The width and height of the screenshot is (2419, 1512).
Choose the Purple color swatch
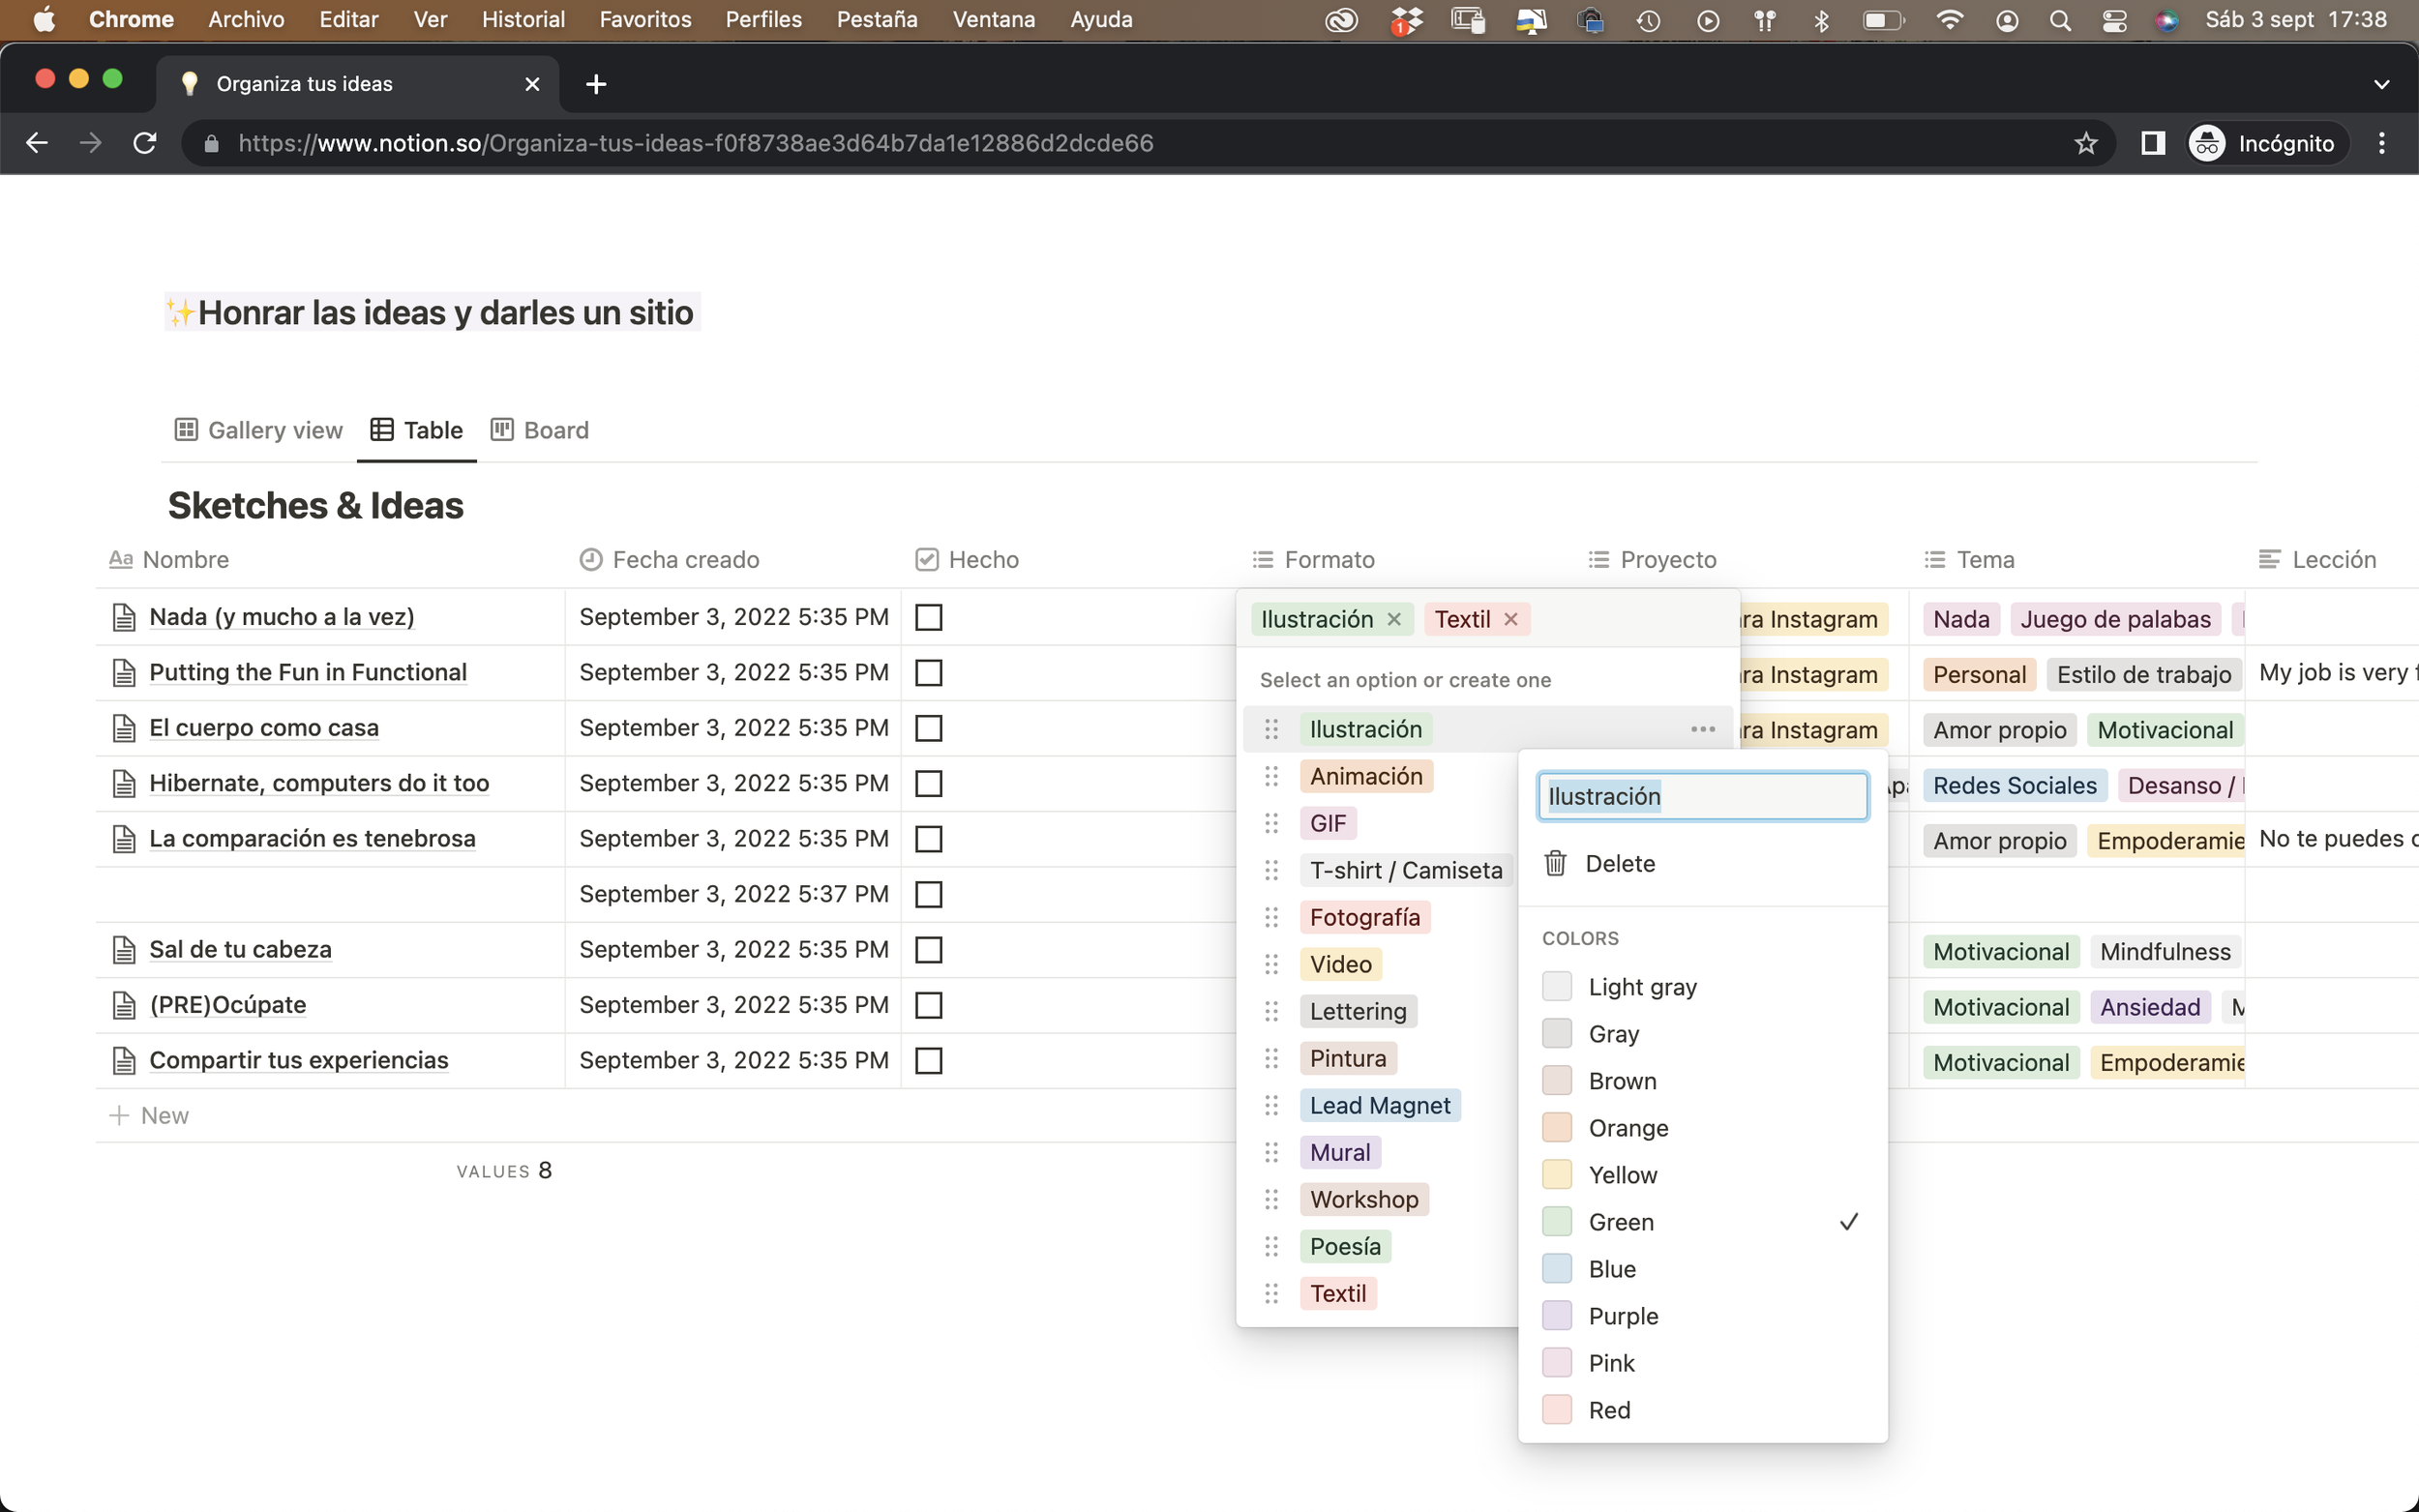1557,1316
